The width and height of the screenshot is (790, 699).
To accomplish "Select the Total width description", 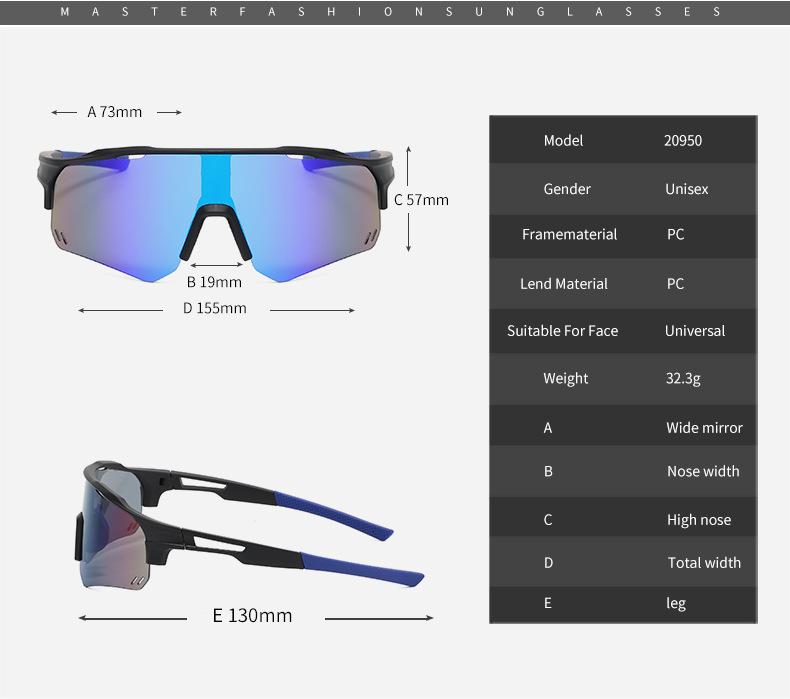I will coord(704,562).
